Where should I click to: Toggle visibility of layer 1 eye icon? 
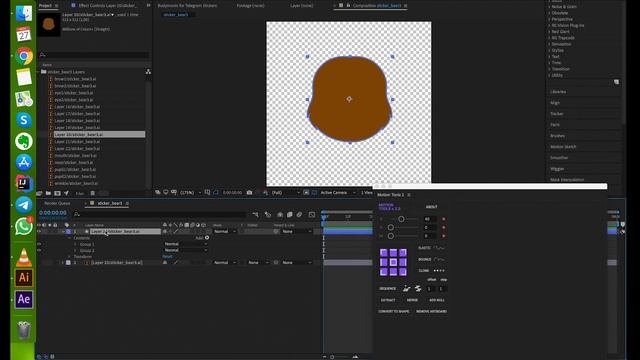click(x=39, y=231)
